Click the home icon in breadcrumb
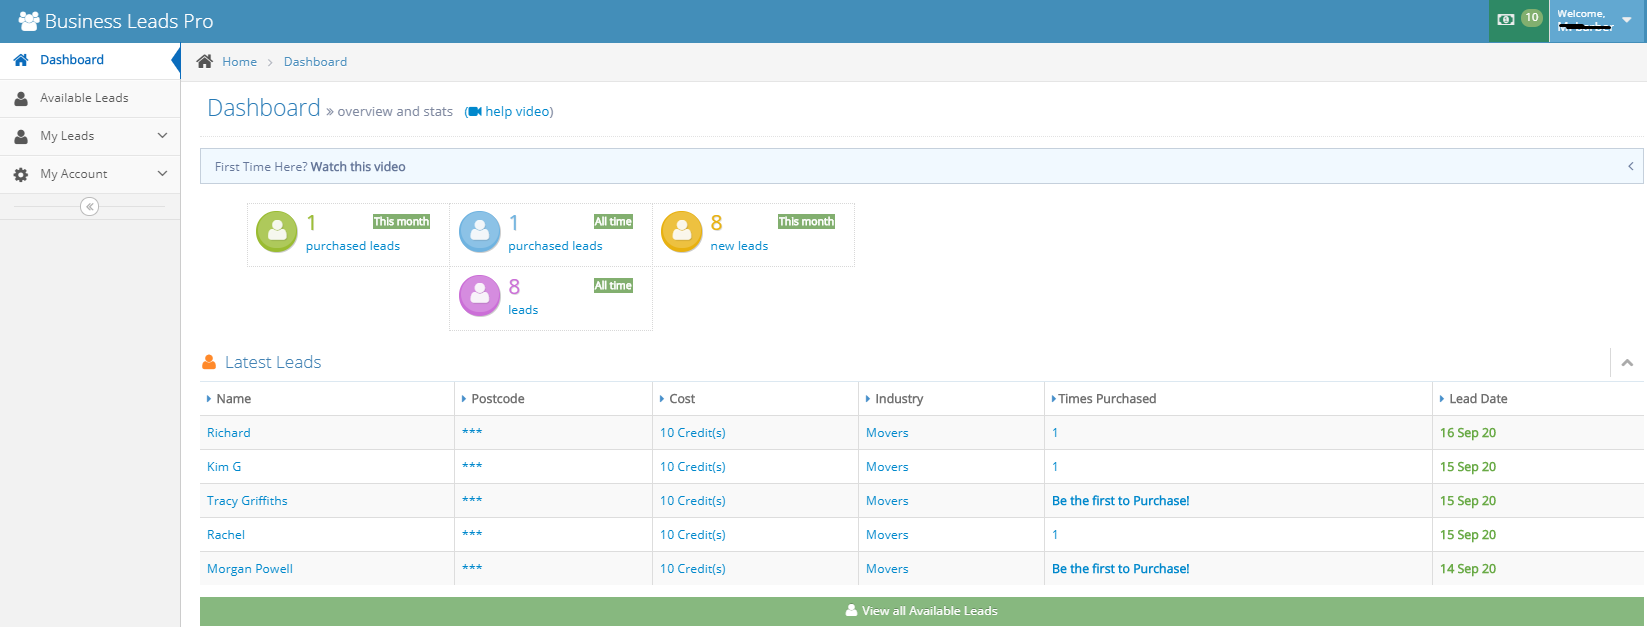This screenshot has width=1647, height=627. coord(205,61)
